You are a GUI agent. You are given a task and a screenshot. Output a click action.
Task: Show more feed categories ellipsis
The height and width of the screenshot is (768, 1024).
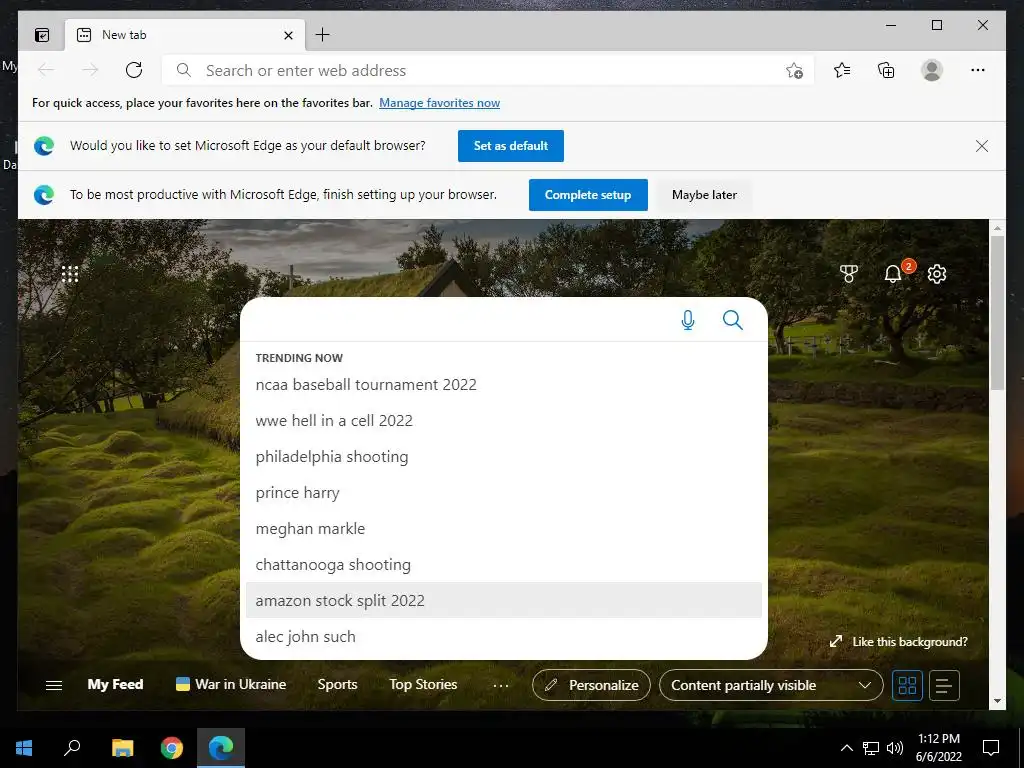501,686
